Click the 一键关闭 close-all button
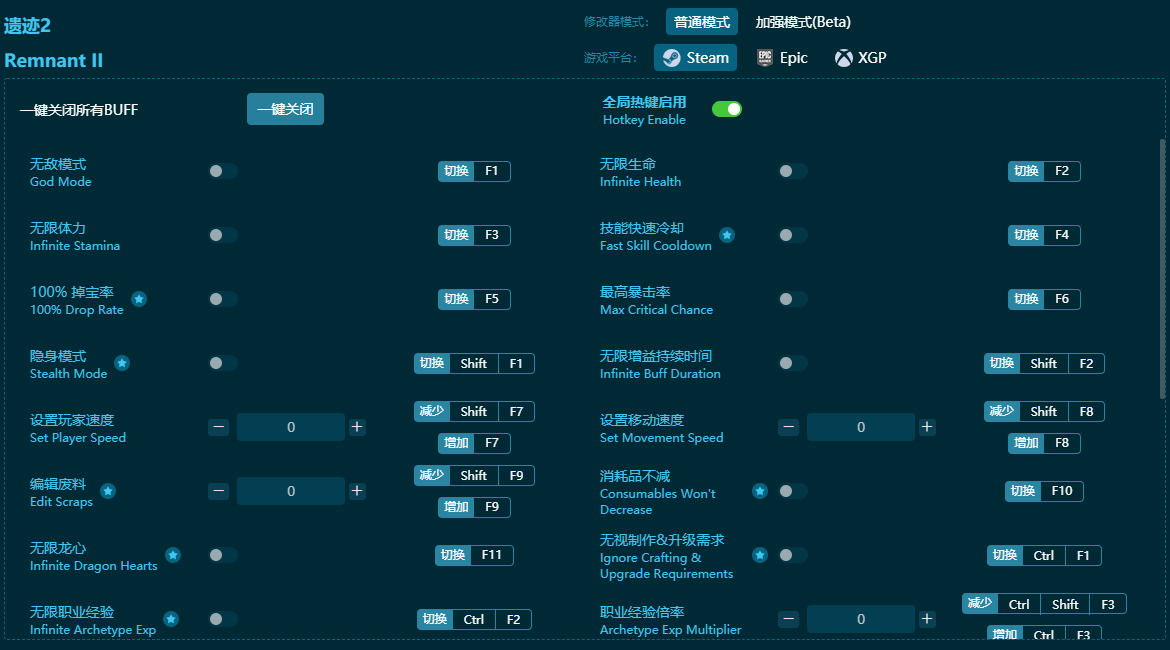The image size is (1170, 650). (x=285, y=109)
